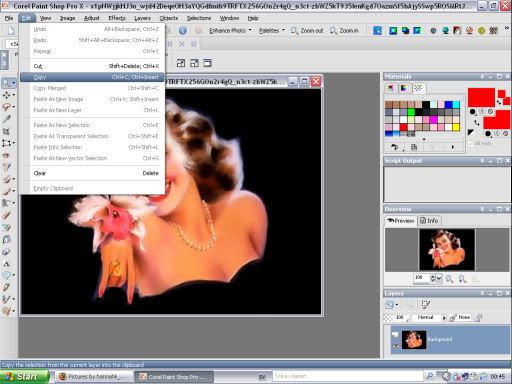Select the Pick tool with dotted rectangle
This screenshot has height=384, width=512.
(6, 143)
